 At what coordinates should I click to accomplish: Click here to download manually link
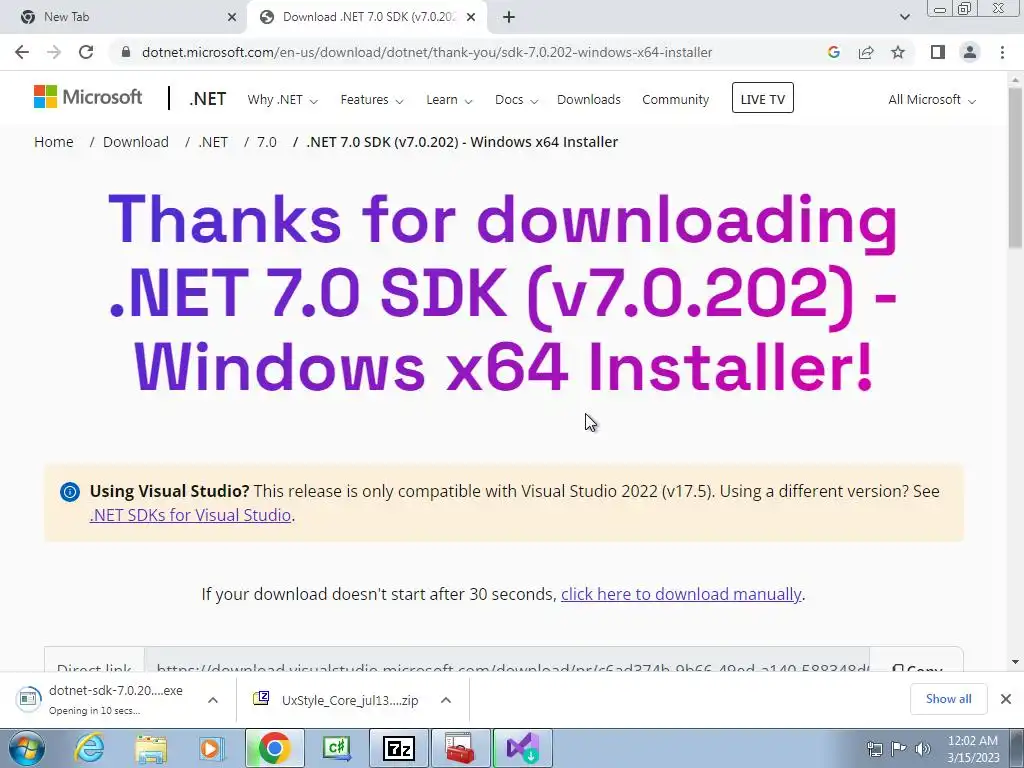click(x=681, y=594)
